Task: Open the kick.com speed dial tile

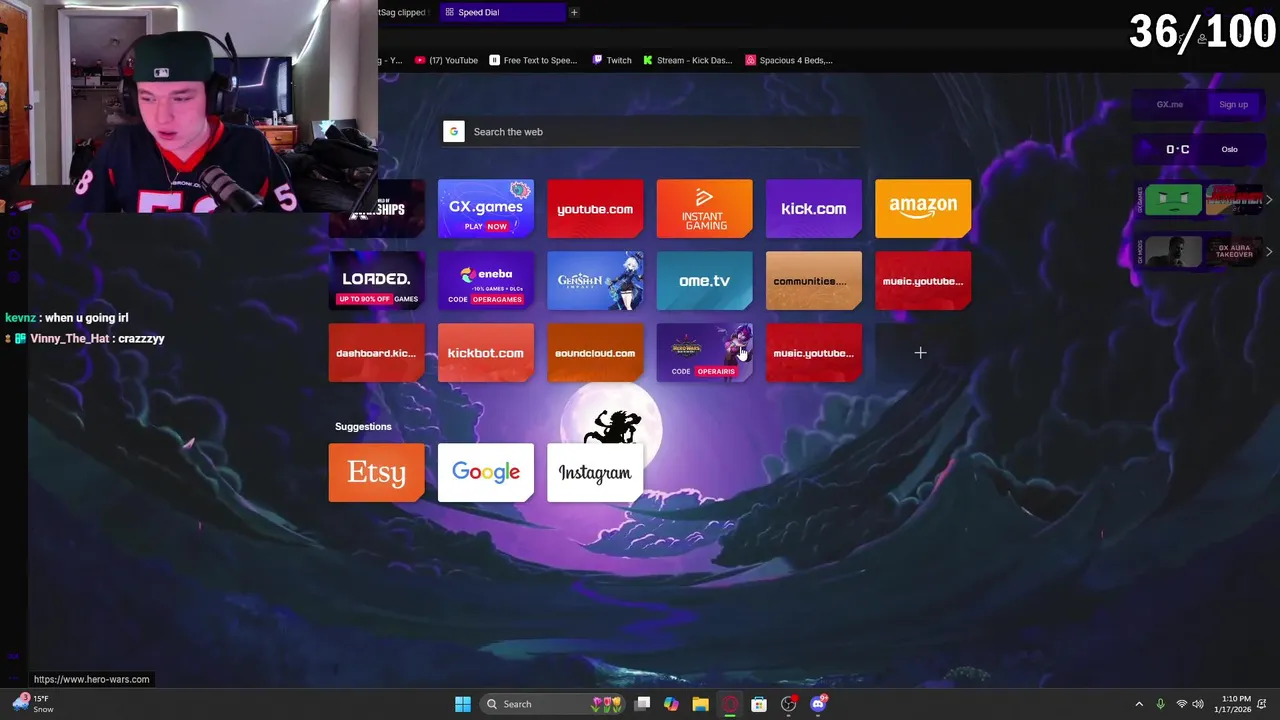Action: point(813,208)
